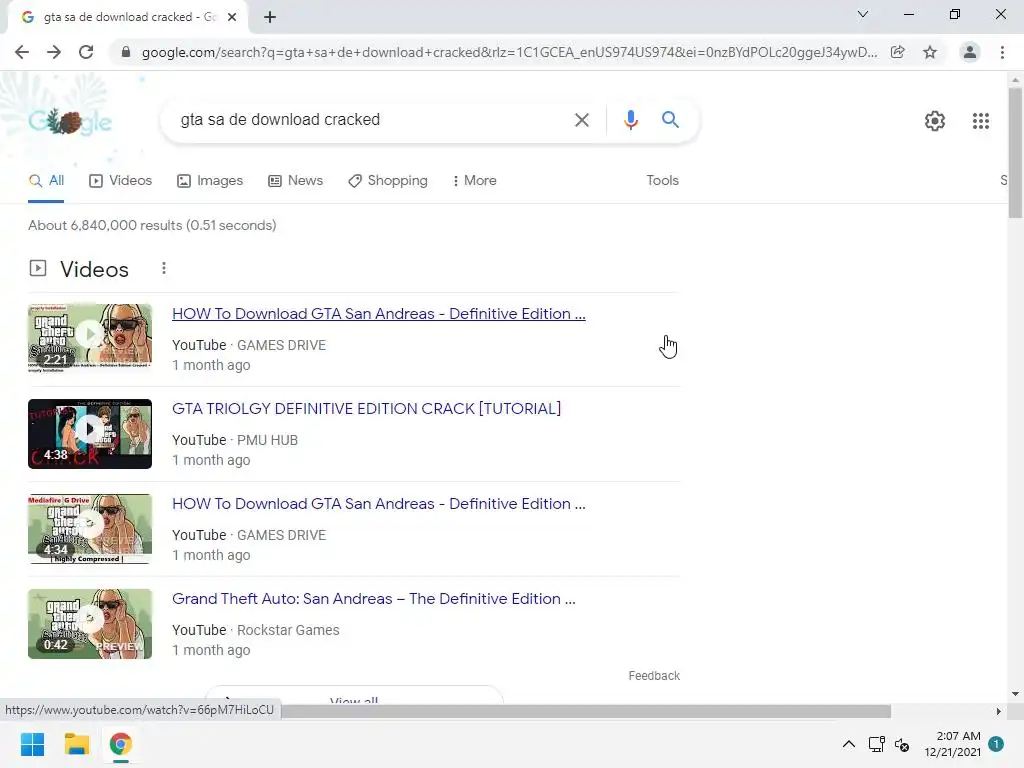Open Chrome profile avatar

click(x=970, y=52)
